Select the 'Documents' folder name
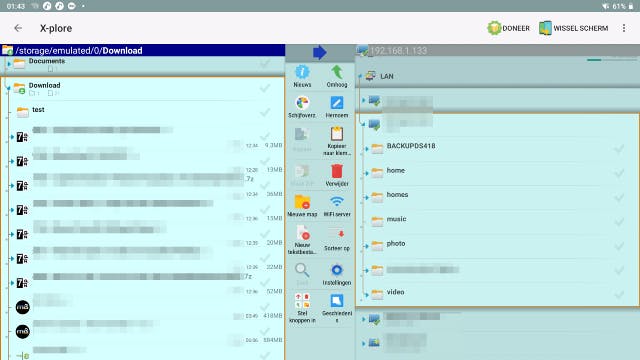Image resolution: width=640 pixels, height=360 pixels. (47, 61)
